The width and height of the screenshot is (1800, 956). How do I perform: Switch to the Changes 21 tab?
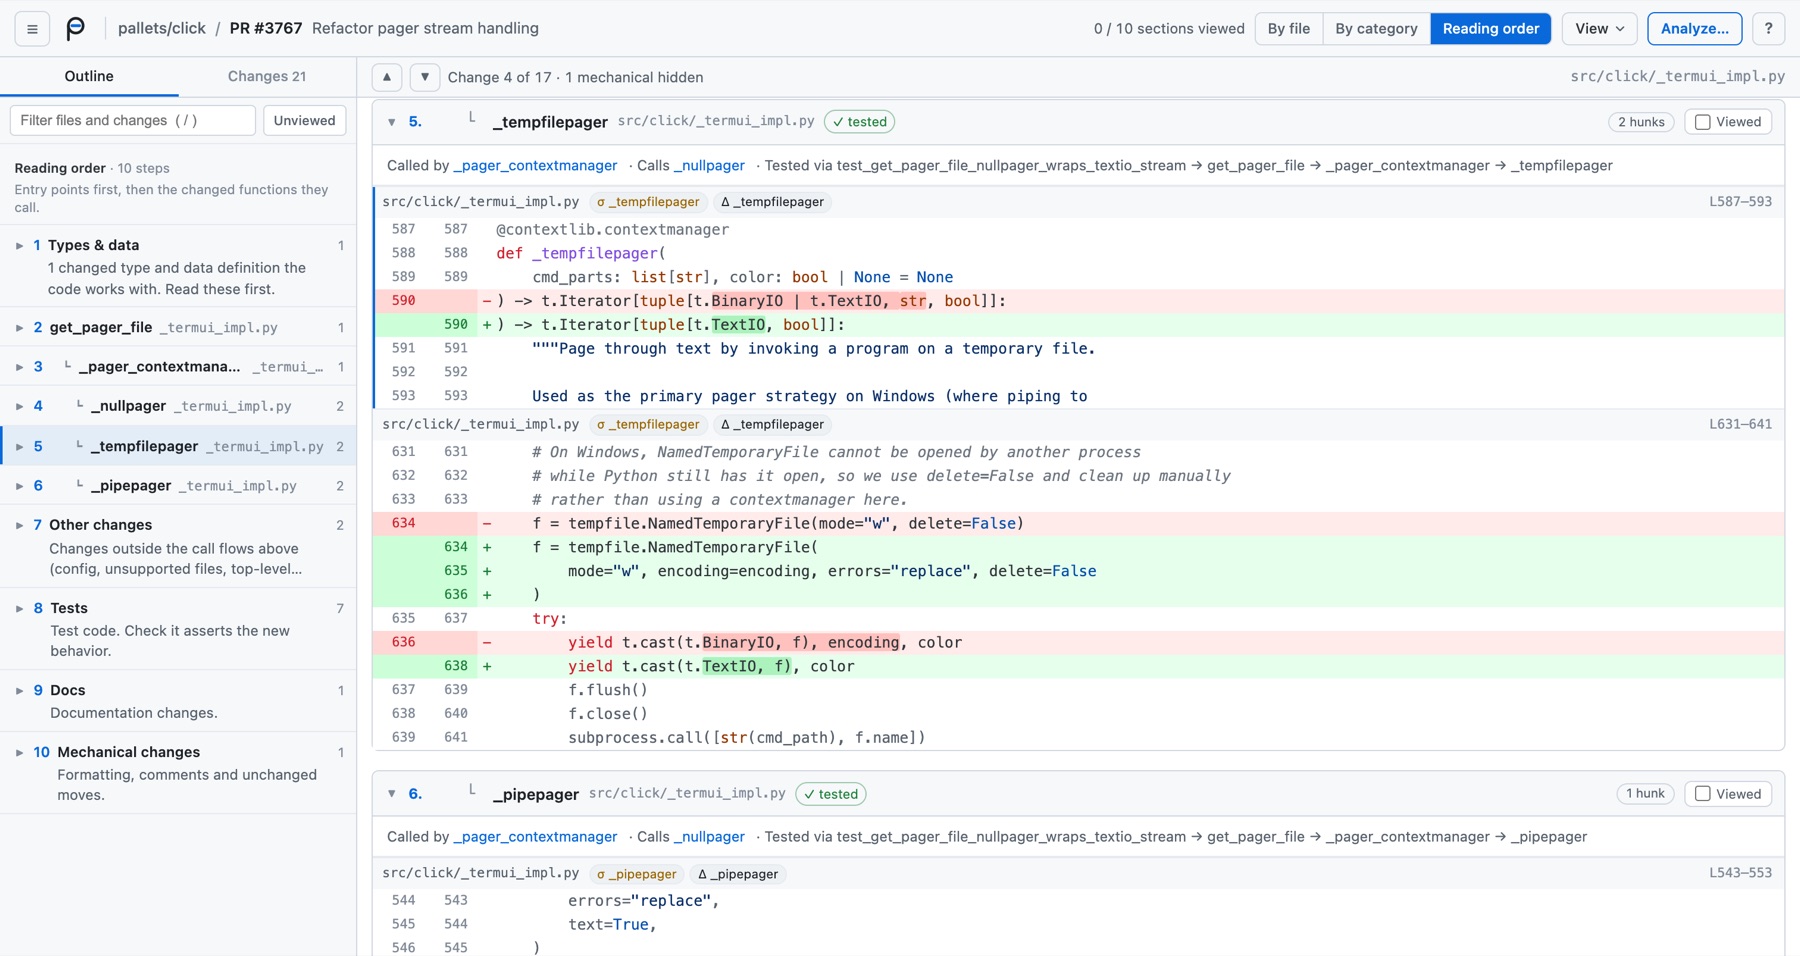pos(267,77)
